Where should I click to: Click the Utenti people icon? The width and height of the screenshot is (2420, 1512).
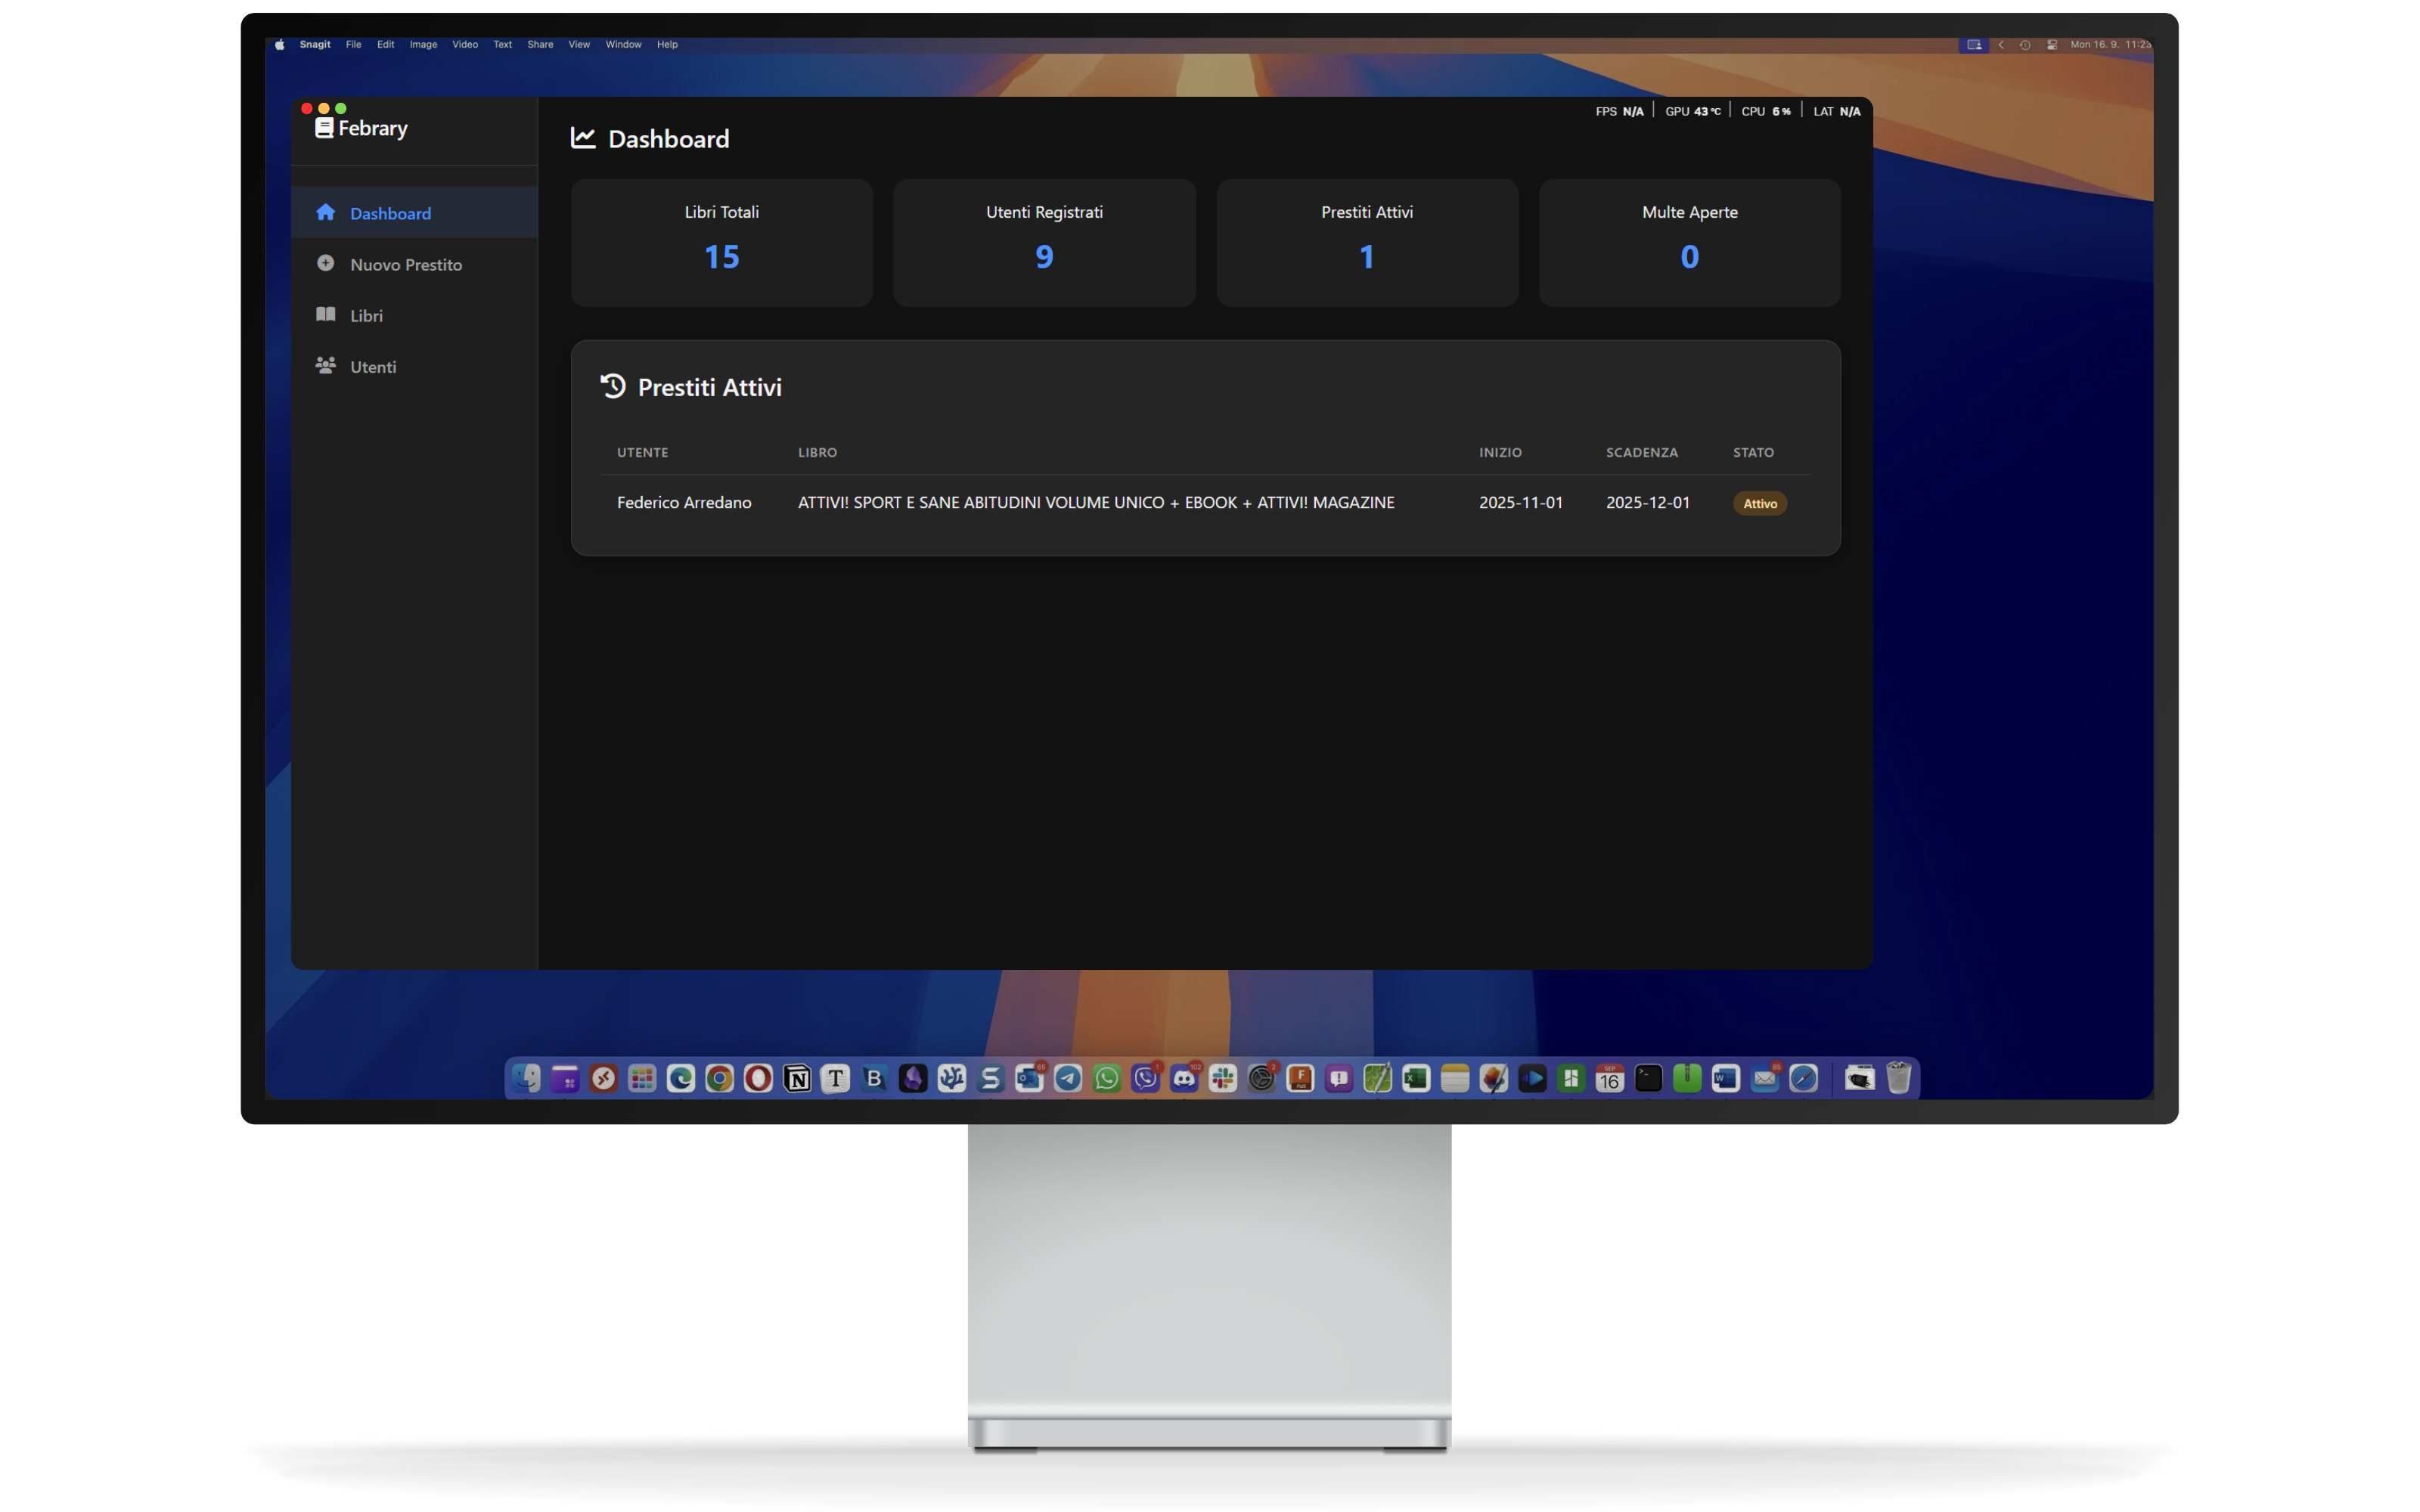click(x=326, y=365)
